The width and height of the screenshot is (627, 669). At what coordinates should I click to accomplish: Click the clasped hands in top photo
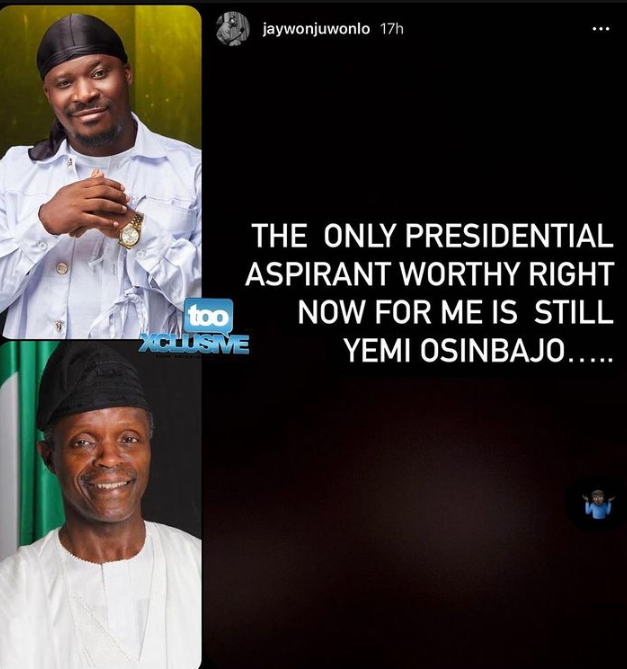click(85, 204)
